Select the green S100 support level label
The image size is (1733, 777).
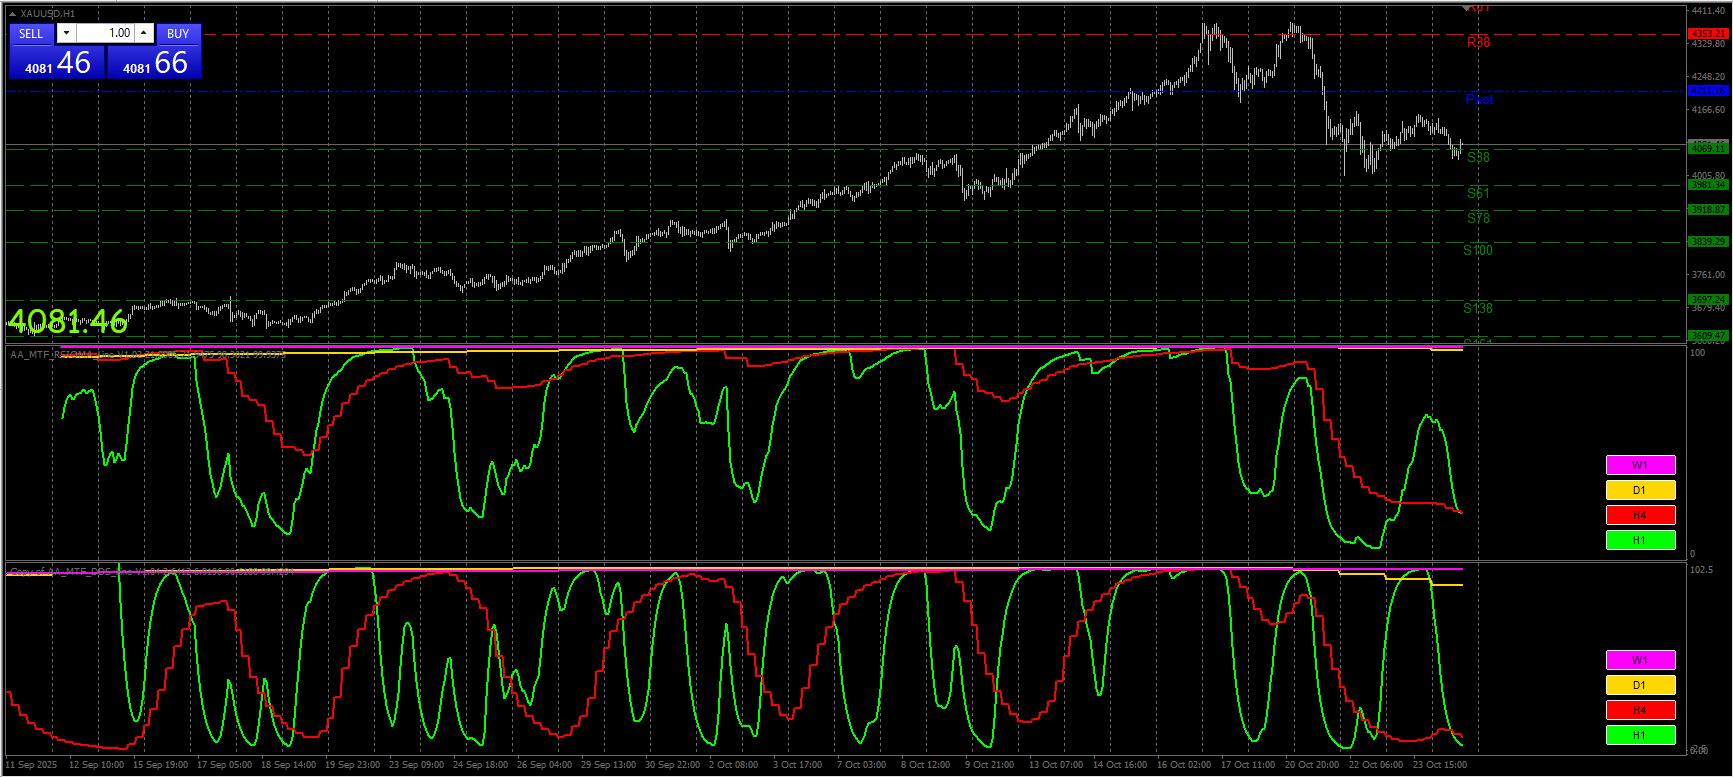click(x=1477, y=250)
